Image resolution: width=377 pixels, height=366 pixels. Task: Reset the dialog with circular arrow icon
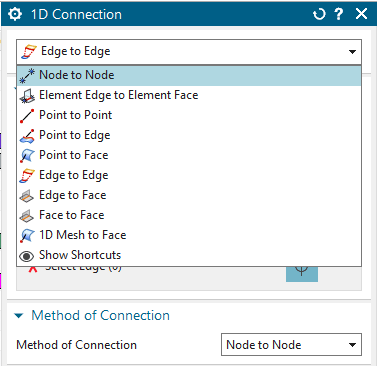(319, 14)
